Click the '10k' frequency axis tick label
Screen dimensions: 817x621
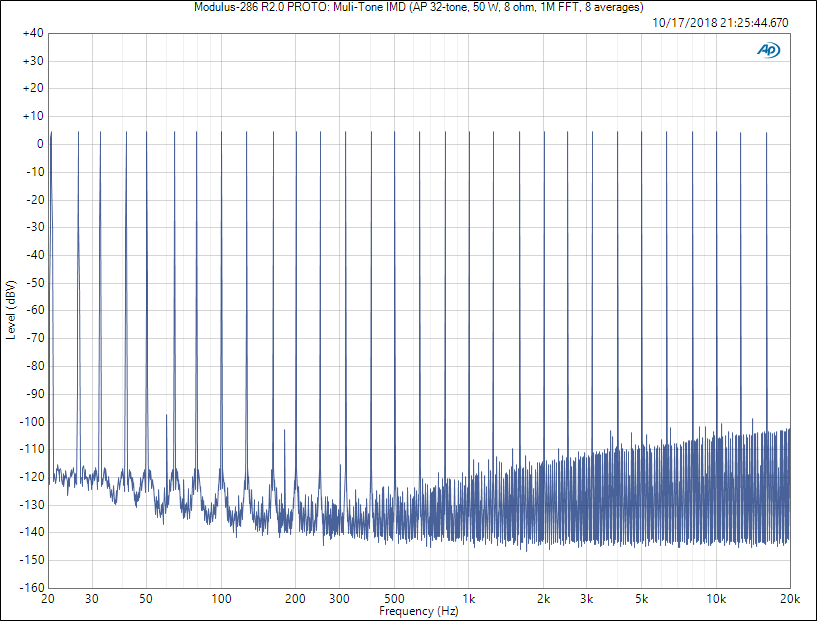(x=716, y=599)
